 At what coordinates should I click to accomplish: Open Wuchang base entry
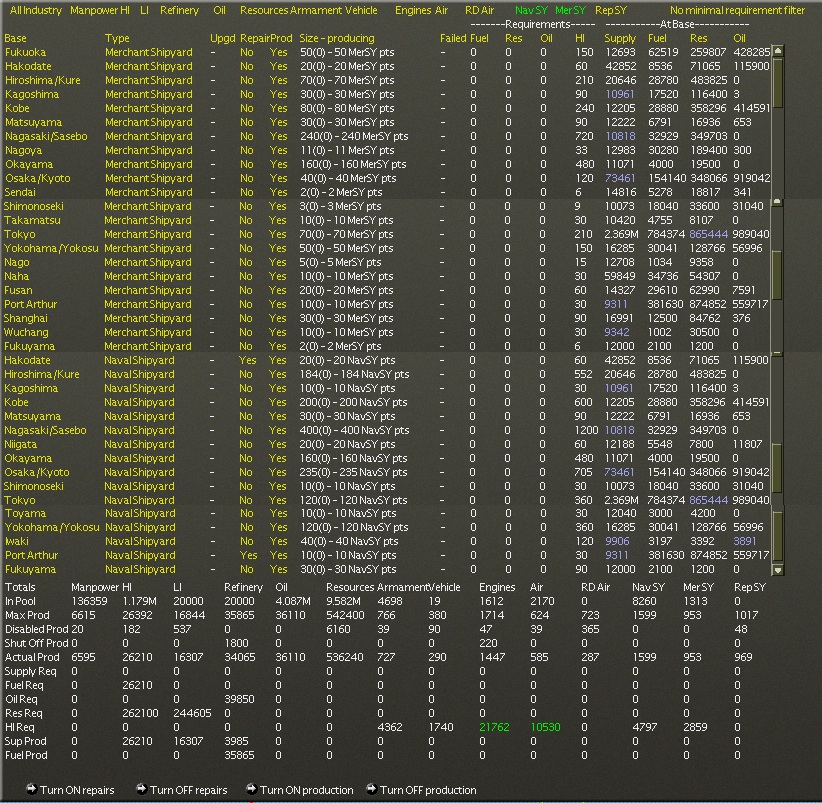coord(26,332)
